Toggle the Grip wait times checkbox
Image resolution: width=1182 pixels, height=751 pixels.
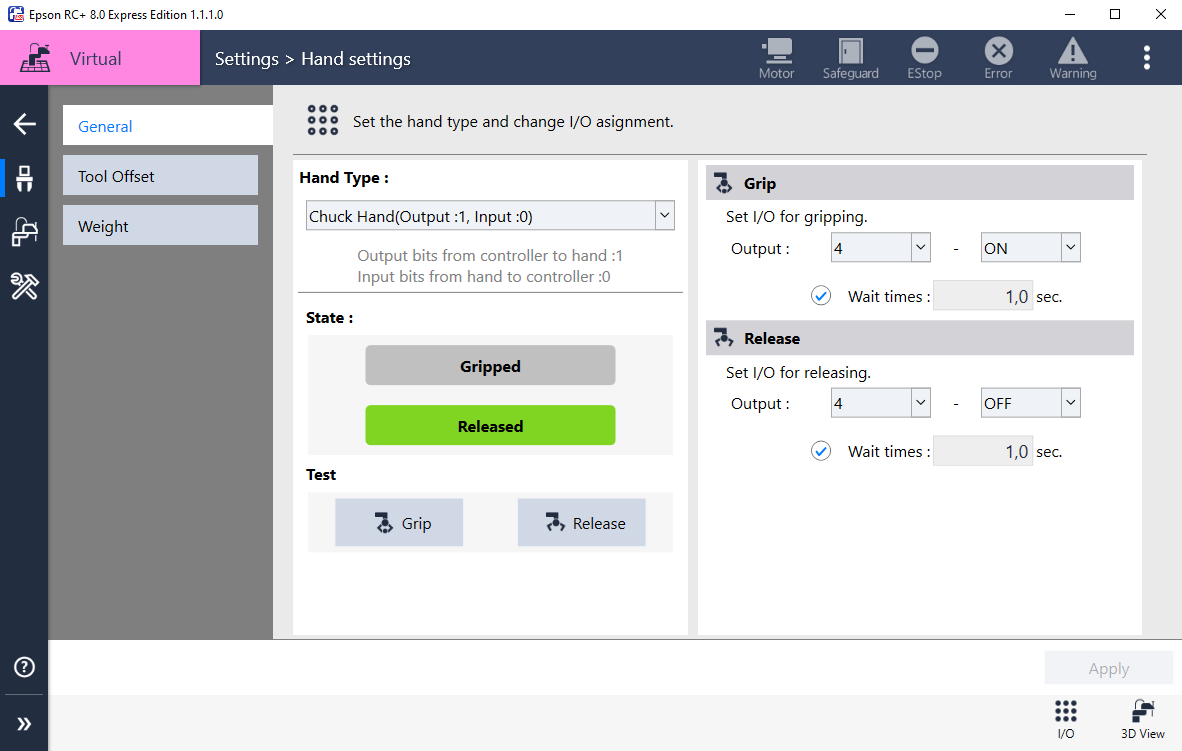click(821, 296)
